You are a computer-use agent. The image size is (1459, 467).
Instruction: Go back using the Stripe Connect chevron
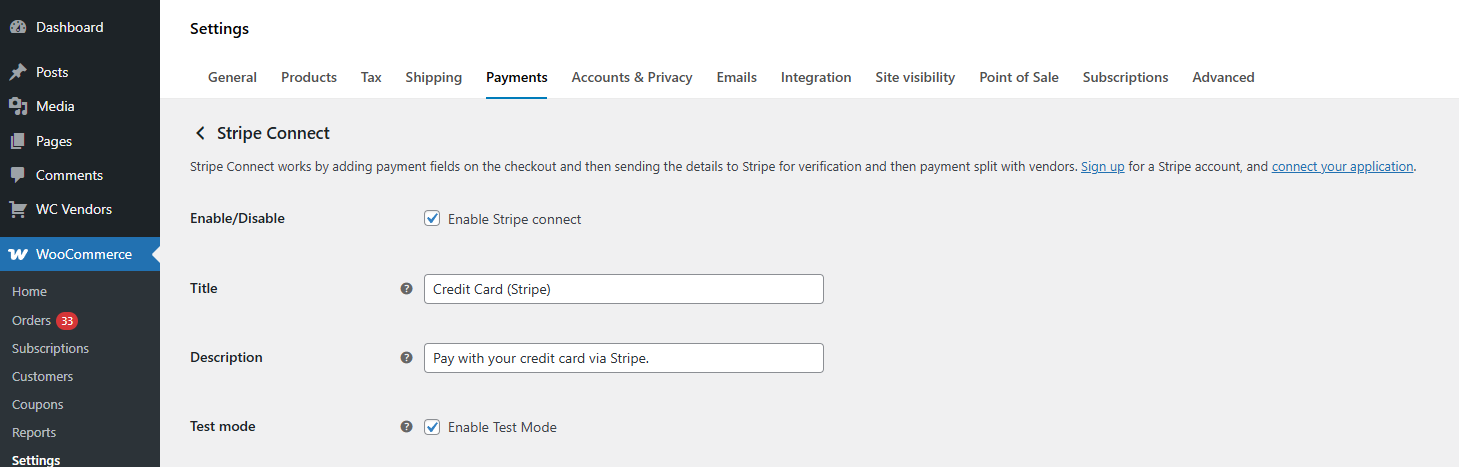coord(200,133)
